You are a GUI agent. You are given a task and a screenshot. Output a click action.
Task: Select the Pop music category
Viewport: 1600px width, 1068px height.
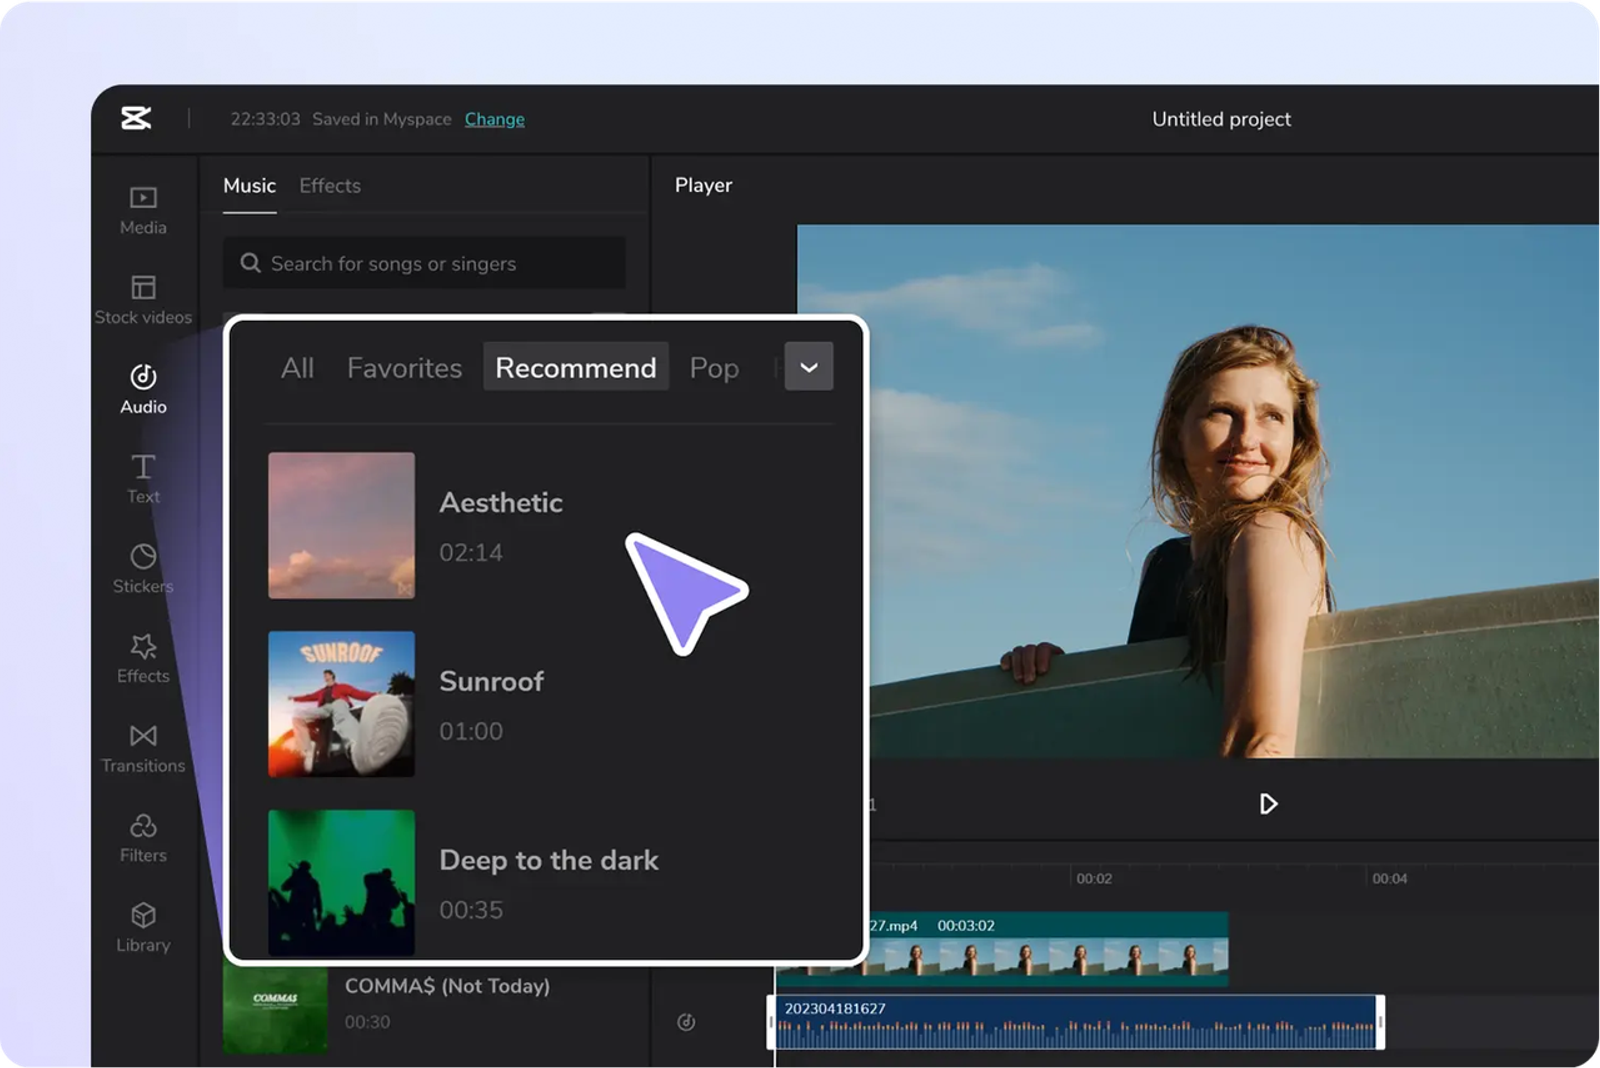pos(714,368)
